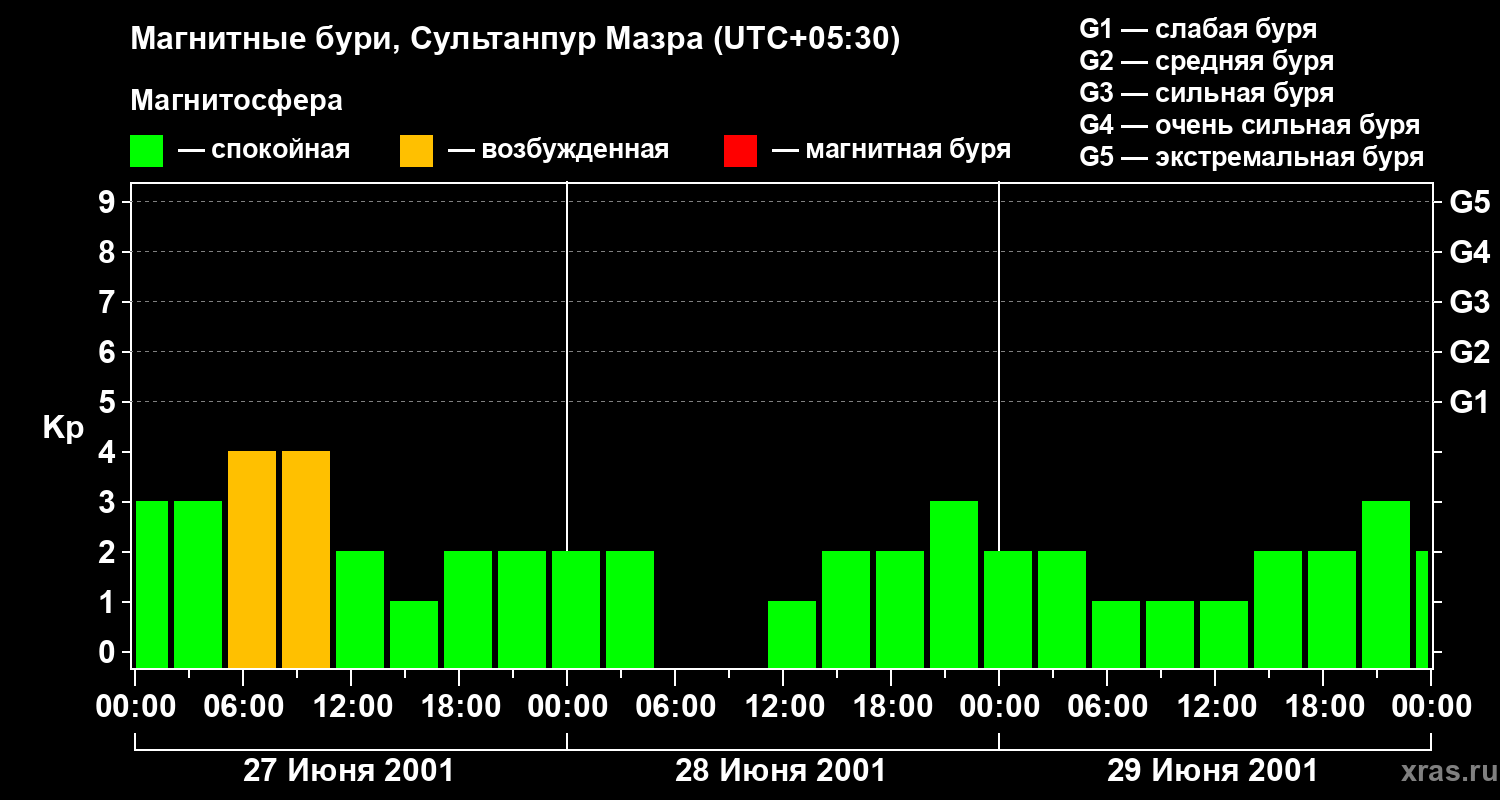Screen dimensions: 1500x800
Task: Click the 'Kp' axis label
Action: click(x=64, y=428)
